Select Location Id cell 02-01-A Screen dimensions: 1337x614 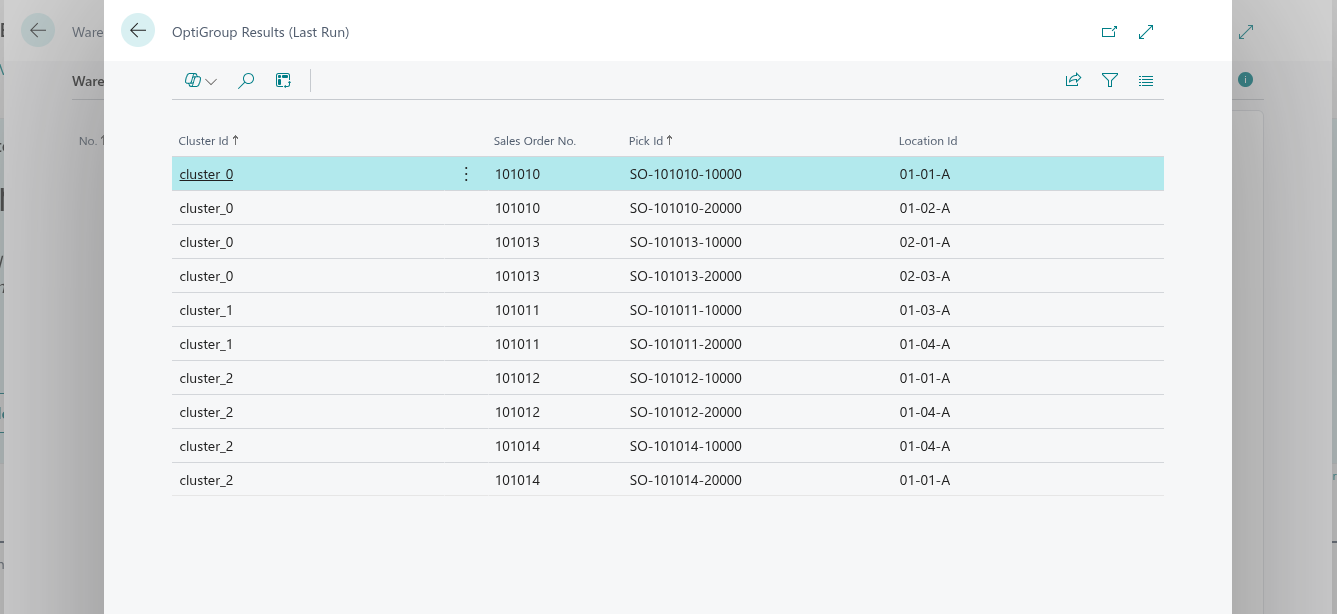(924, 242)
